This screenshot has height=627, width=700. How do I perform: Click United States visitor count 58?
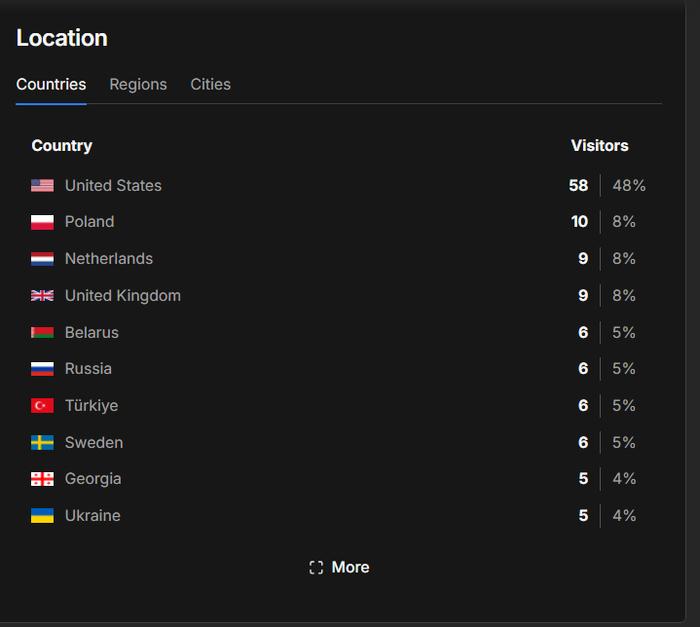[x=578, y=185]
